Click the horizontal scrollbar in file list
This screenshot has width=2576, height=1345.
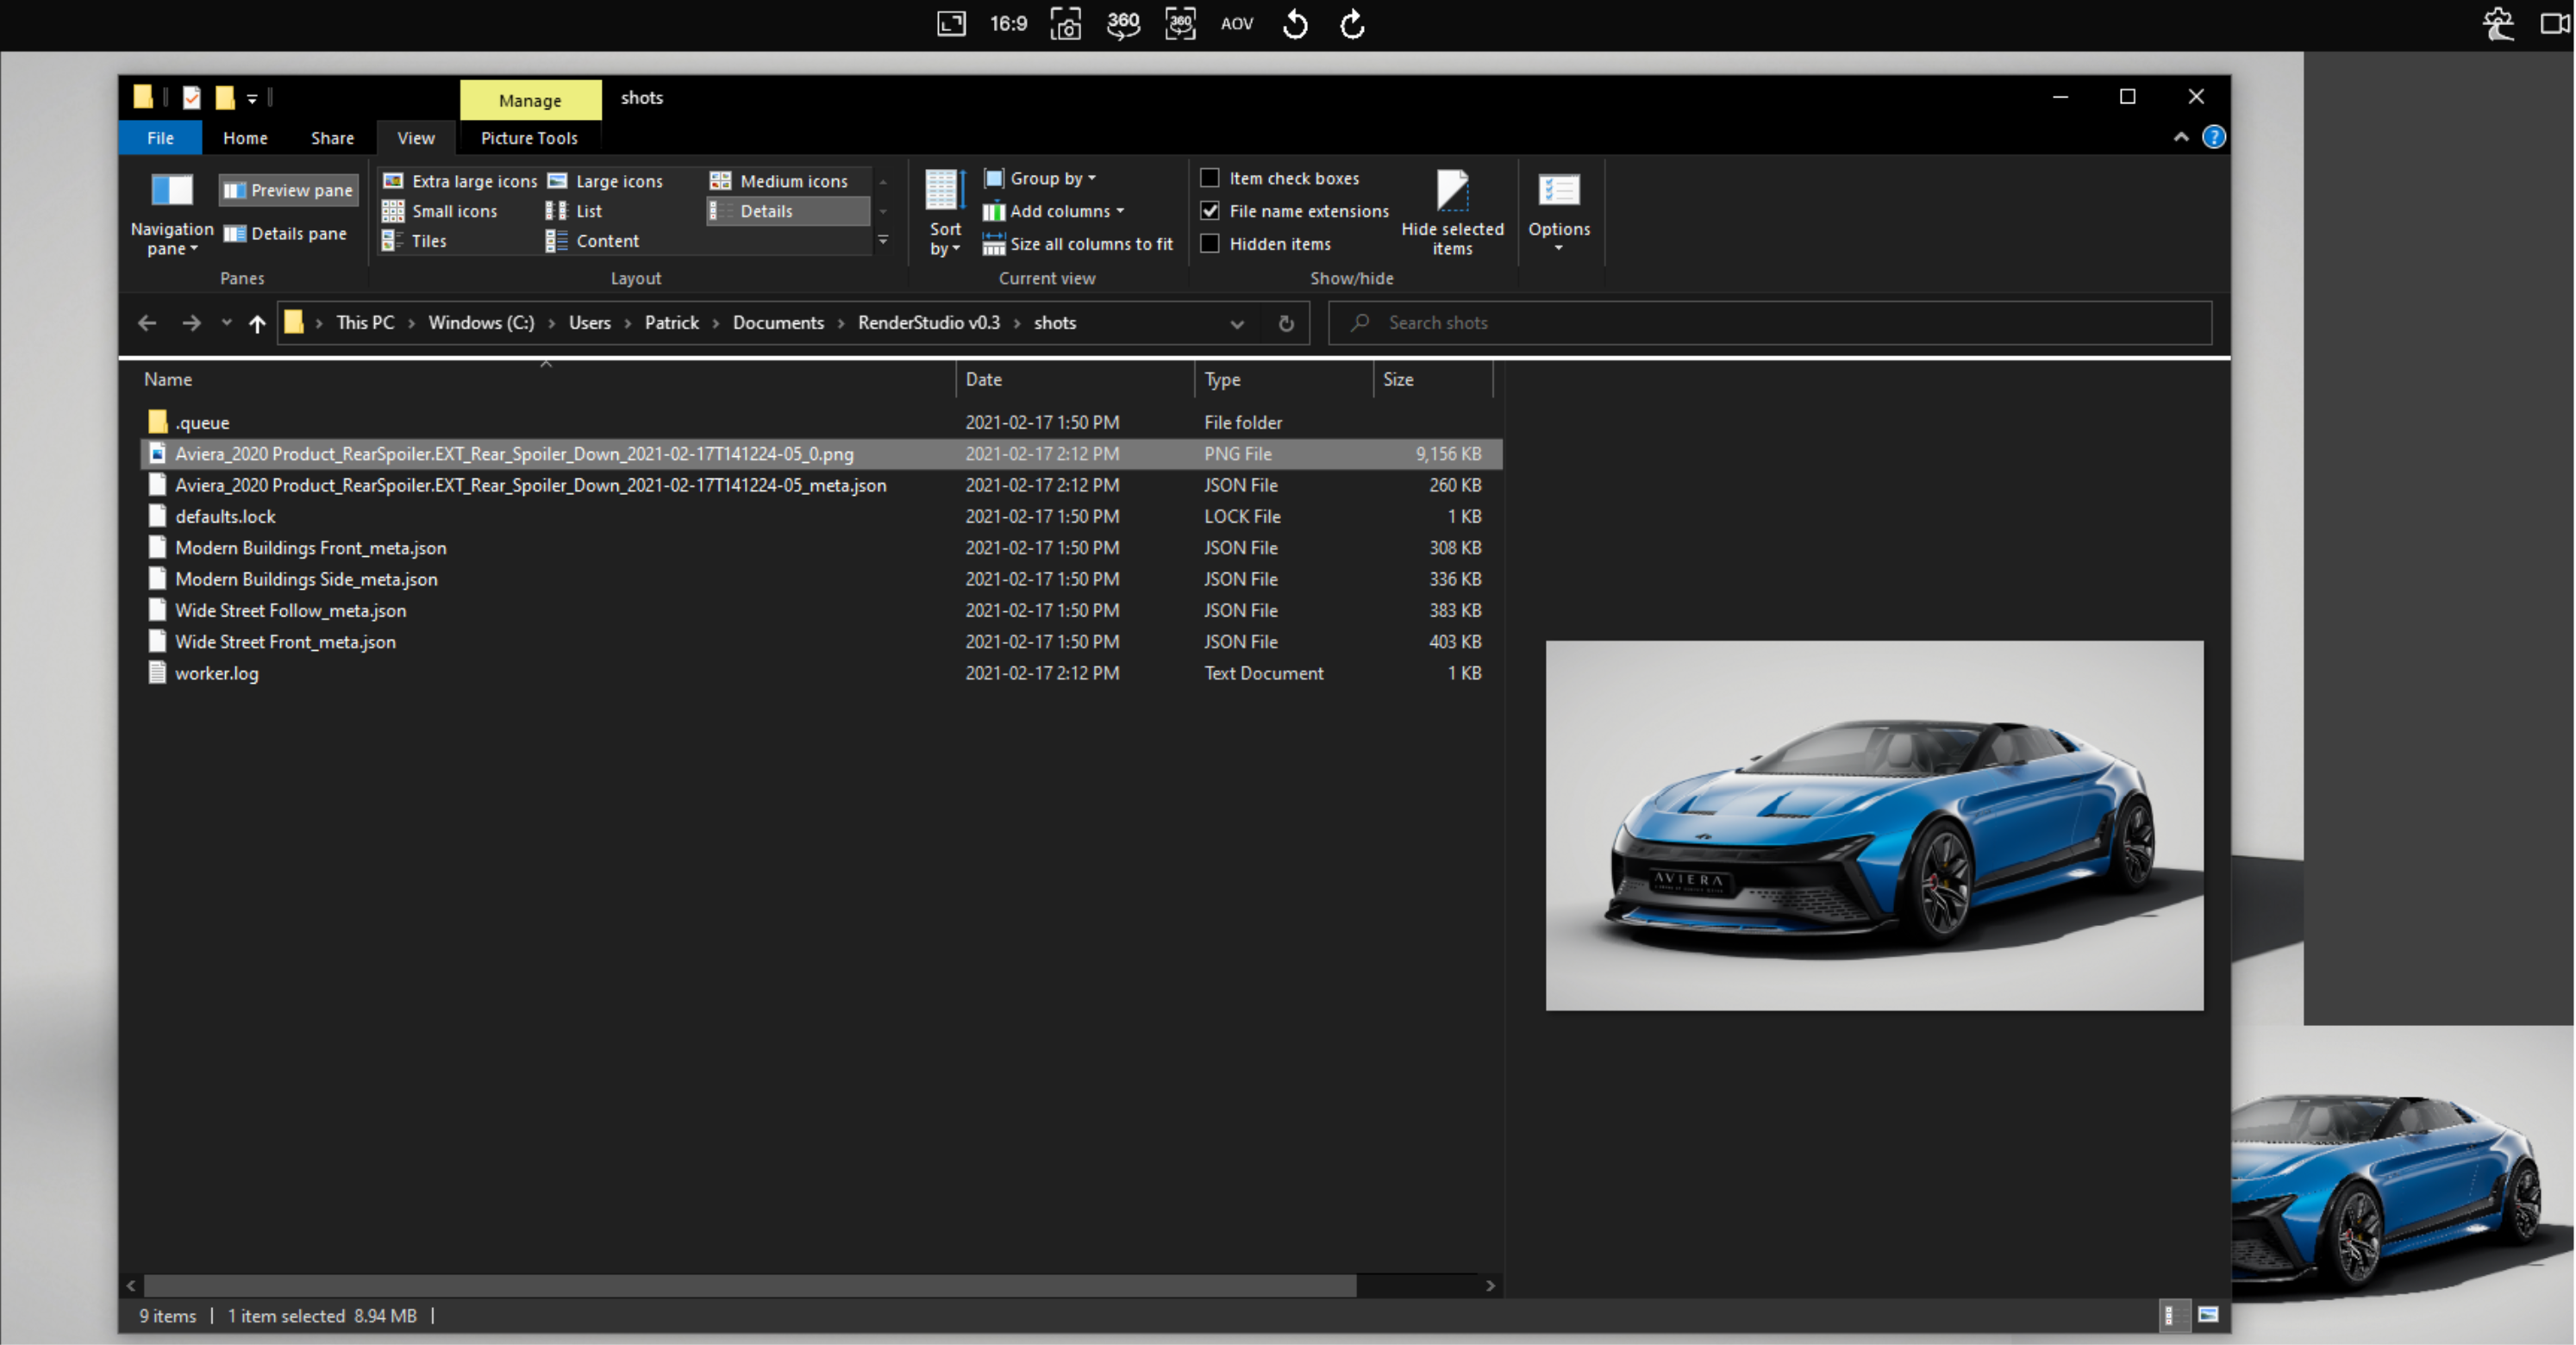pyautogui.click(x=750, y=1286)
